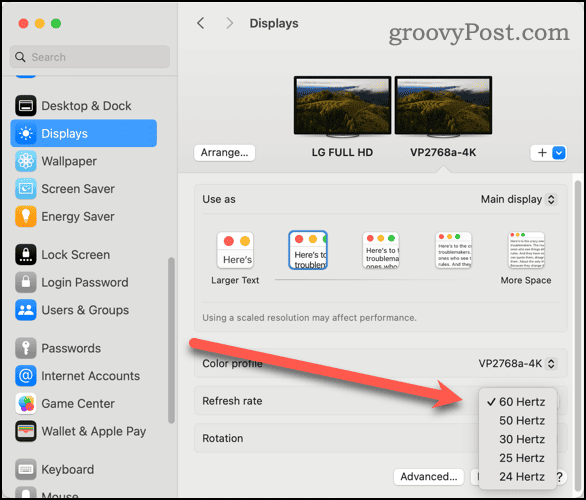Open Energy Saver sidebar label
Image resolution: width=586 pixels, height=500 pixels.
[78, 217]
